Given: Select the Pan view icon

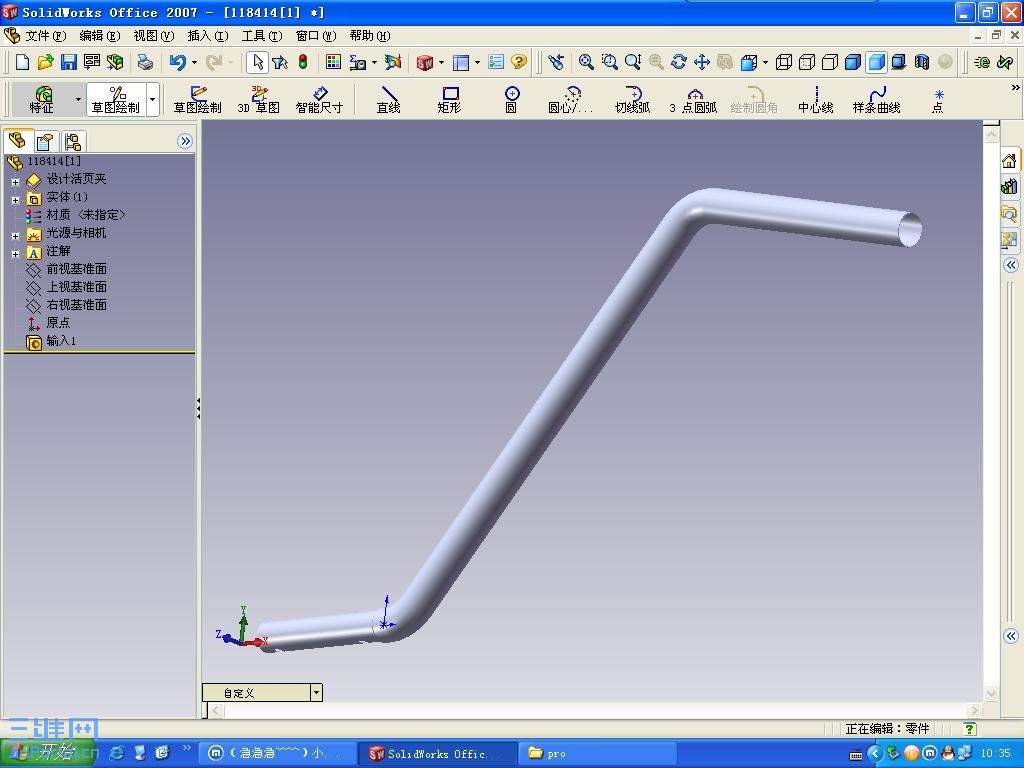Looking at the screenshot, I should point(701,62).
